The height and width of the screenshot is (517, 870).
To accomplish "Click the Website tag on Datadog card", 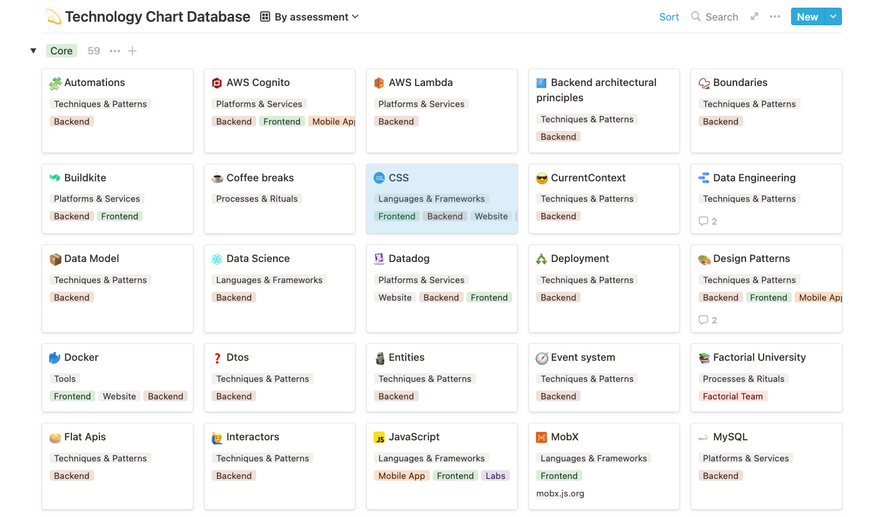I will pos(394,297).
